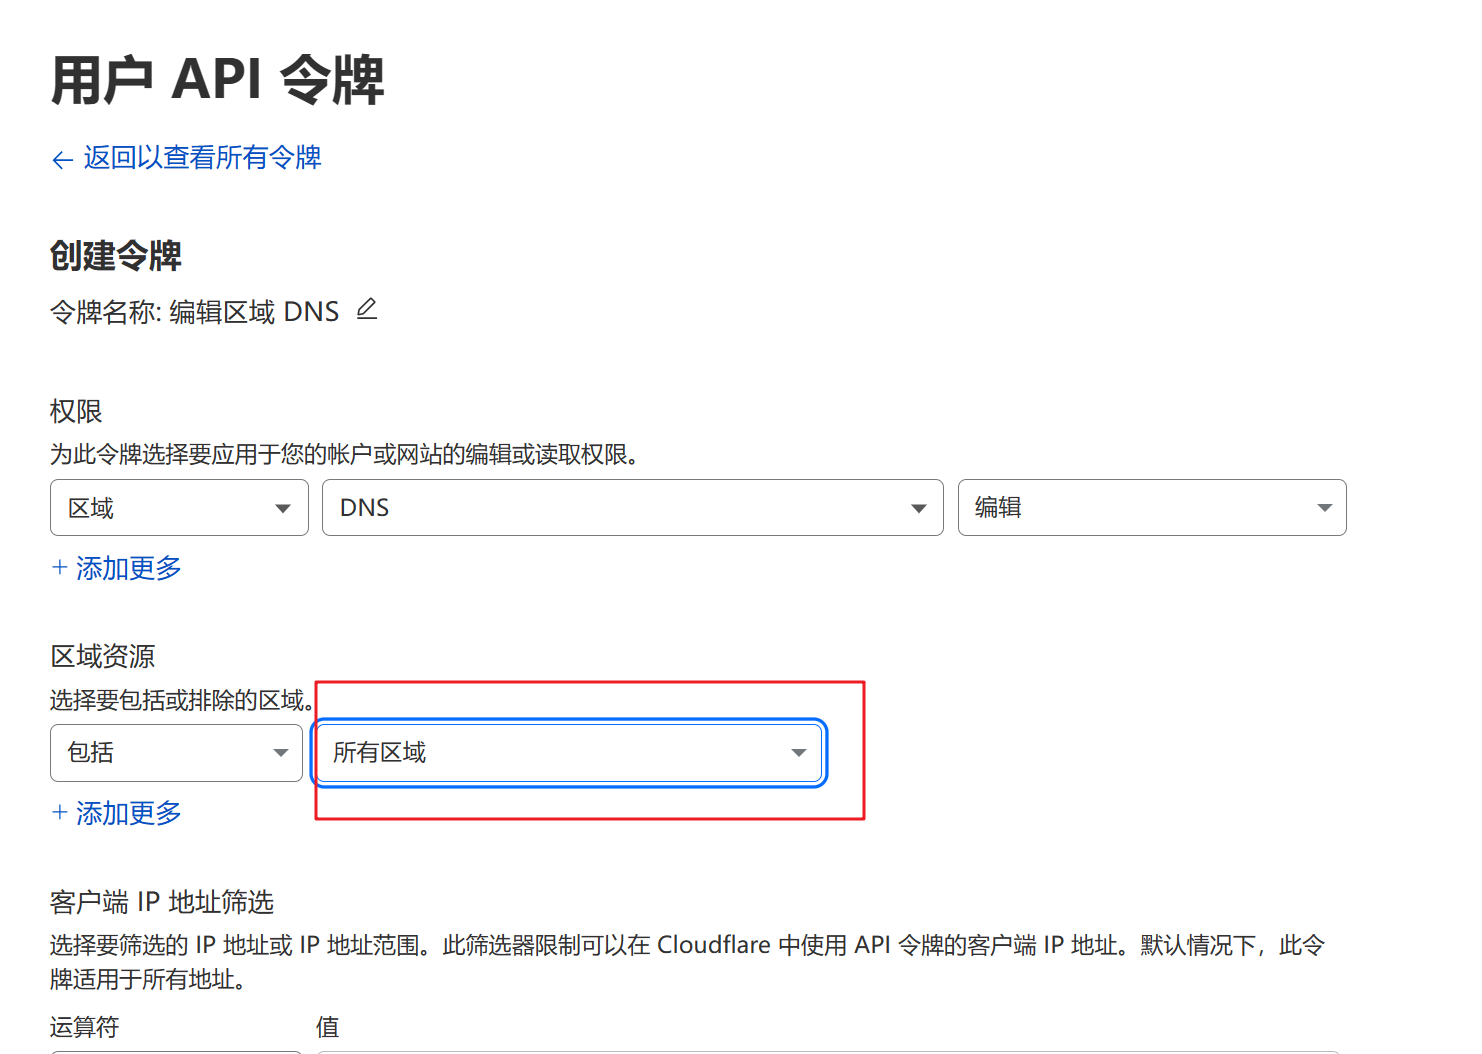
Task: Click the 客户端 IP 地址筛选 section title
Action: point(162,902)
